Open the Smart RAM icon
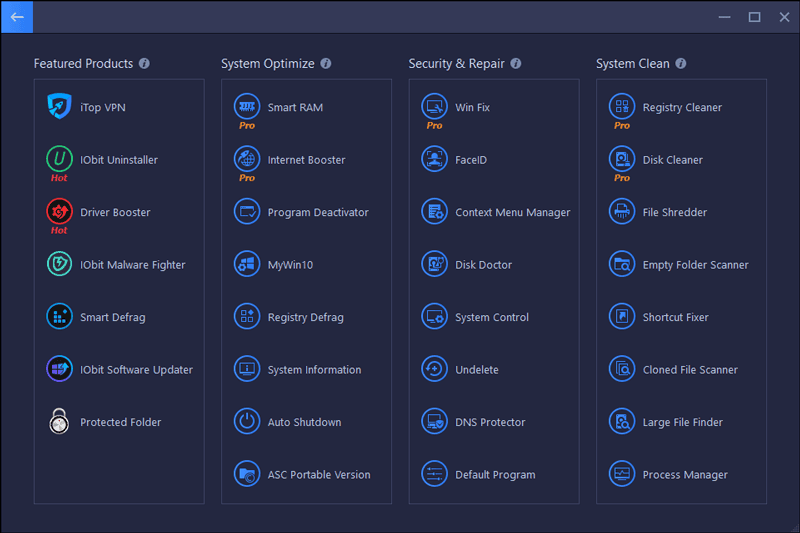800x533 pixels. [x=247, y=106]
